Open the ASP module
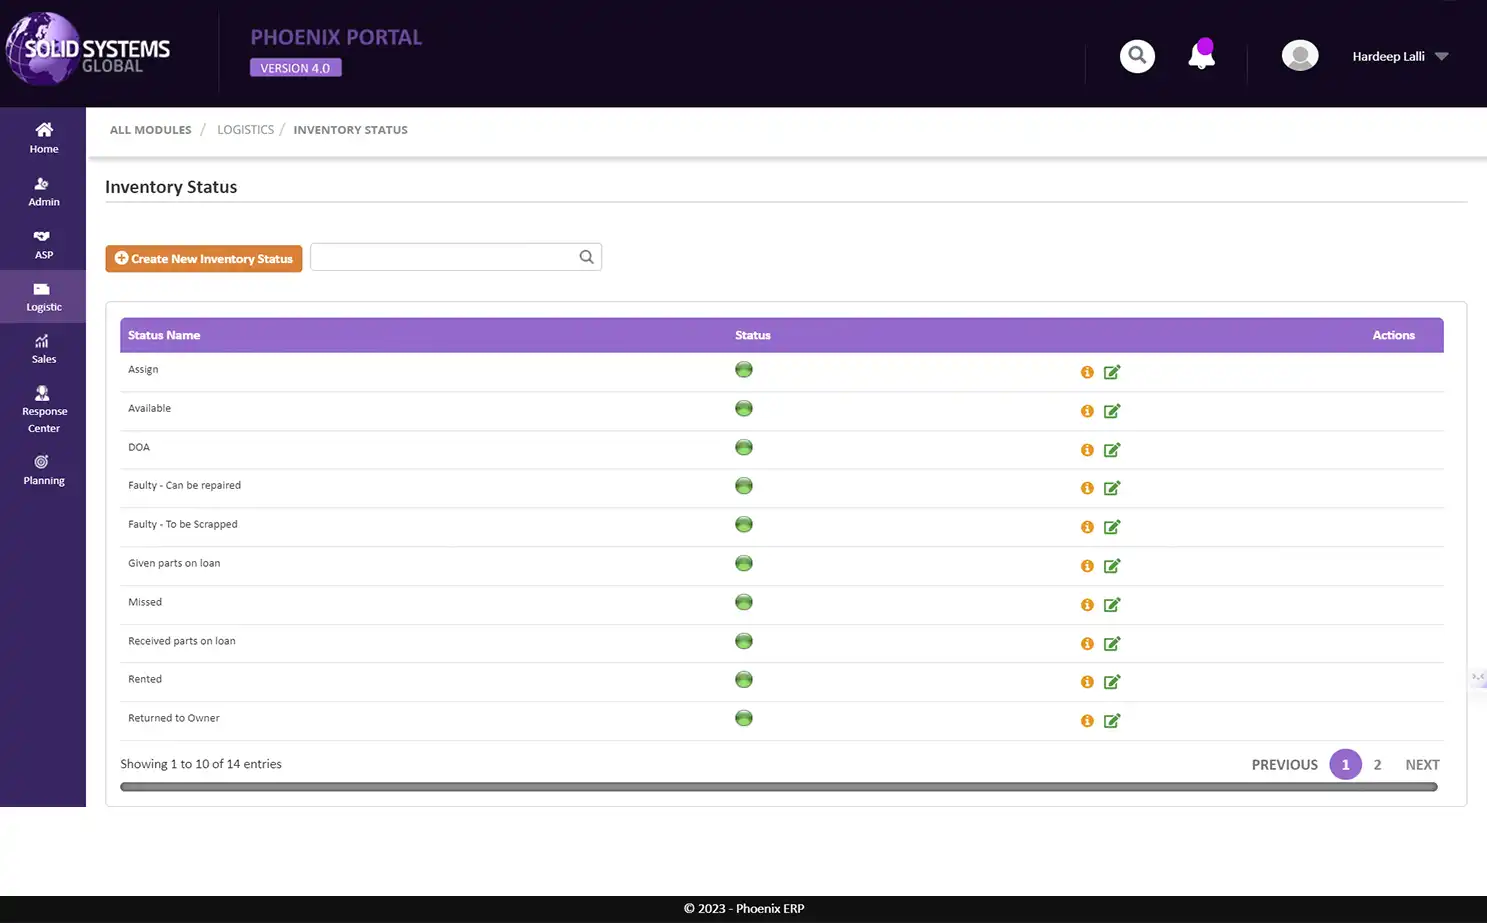The image size is (1487, 923). [43, 243]
